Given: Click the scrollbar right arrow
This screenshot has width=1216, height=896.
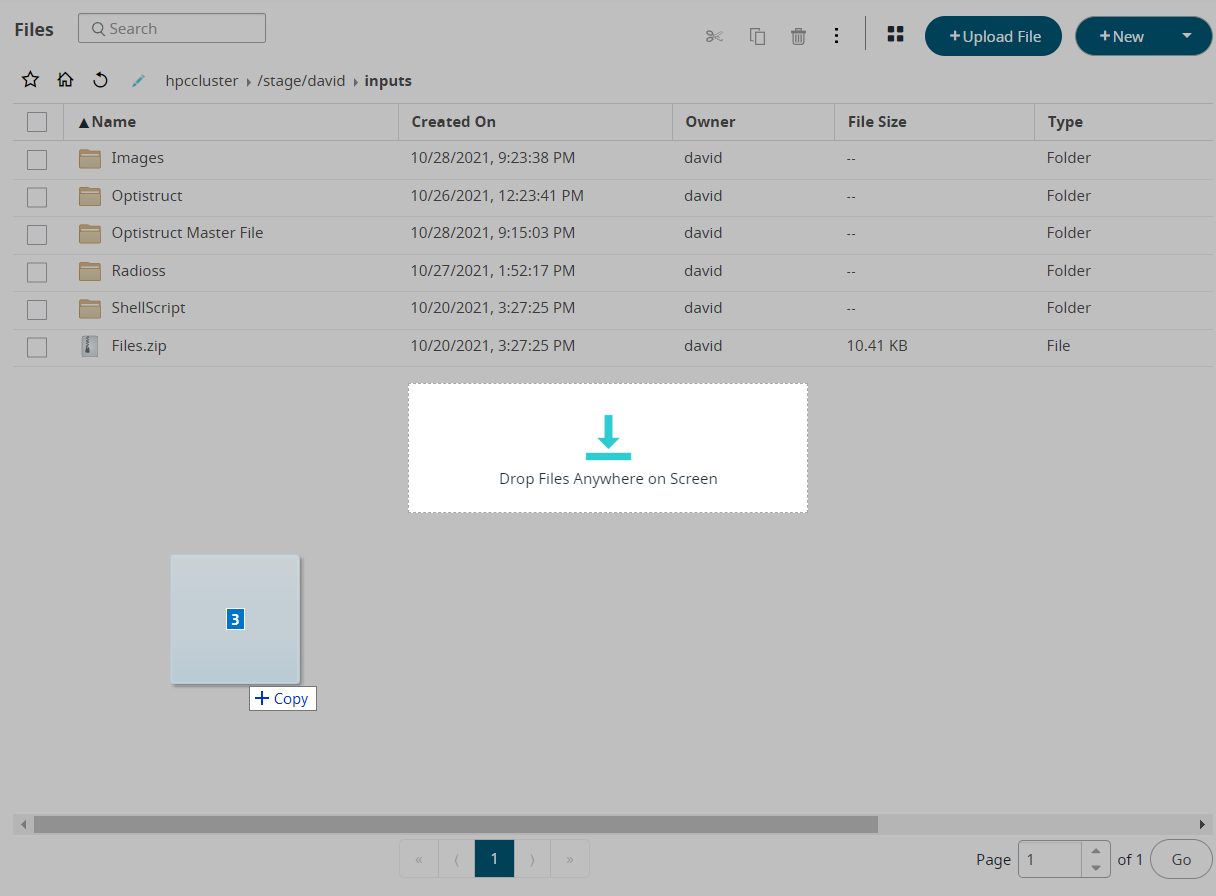Looking at the screenshot, I should pos(1203,824).
